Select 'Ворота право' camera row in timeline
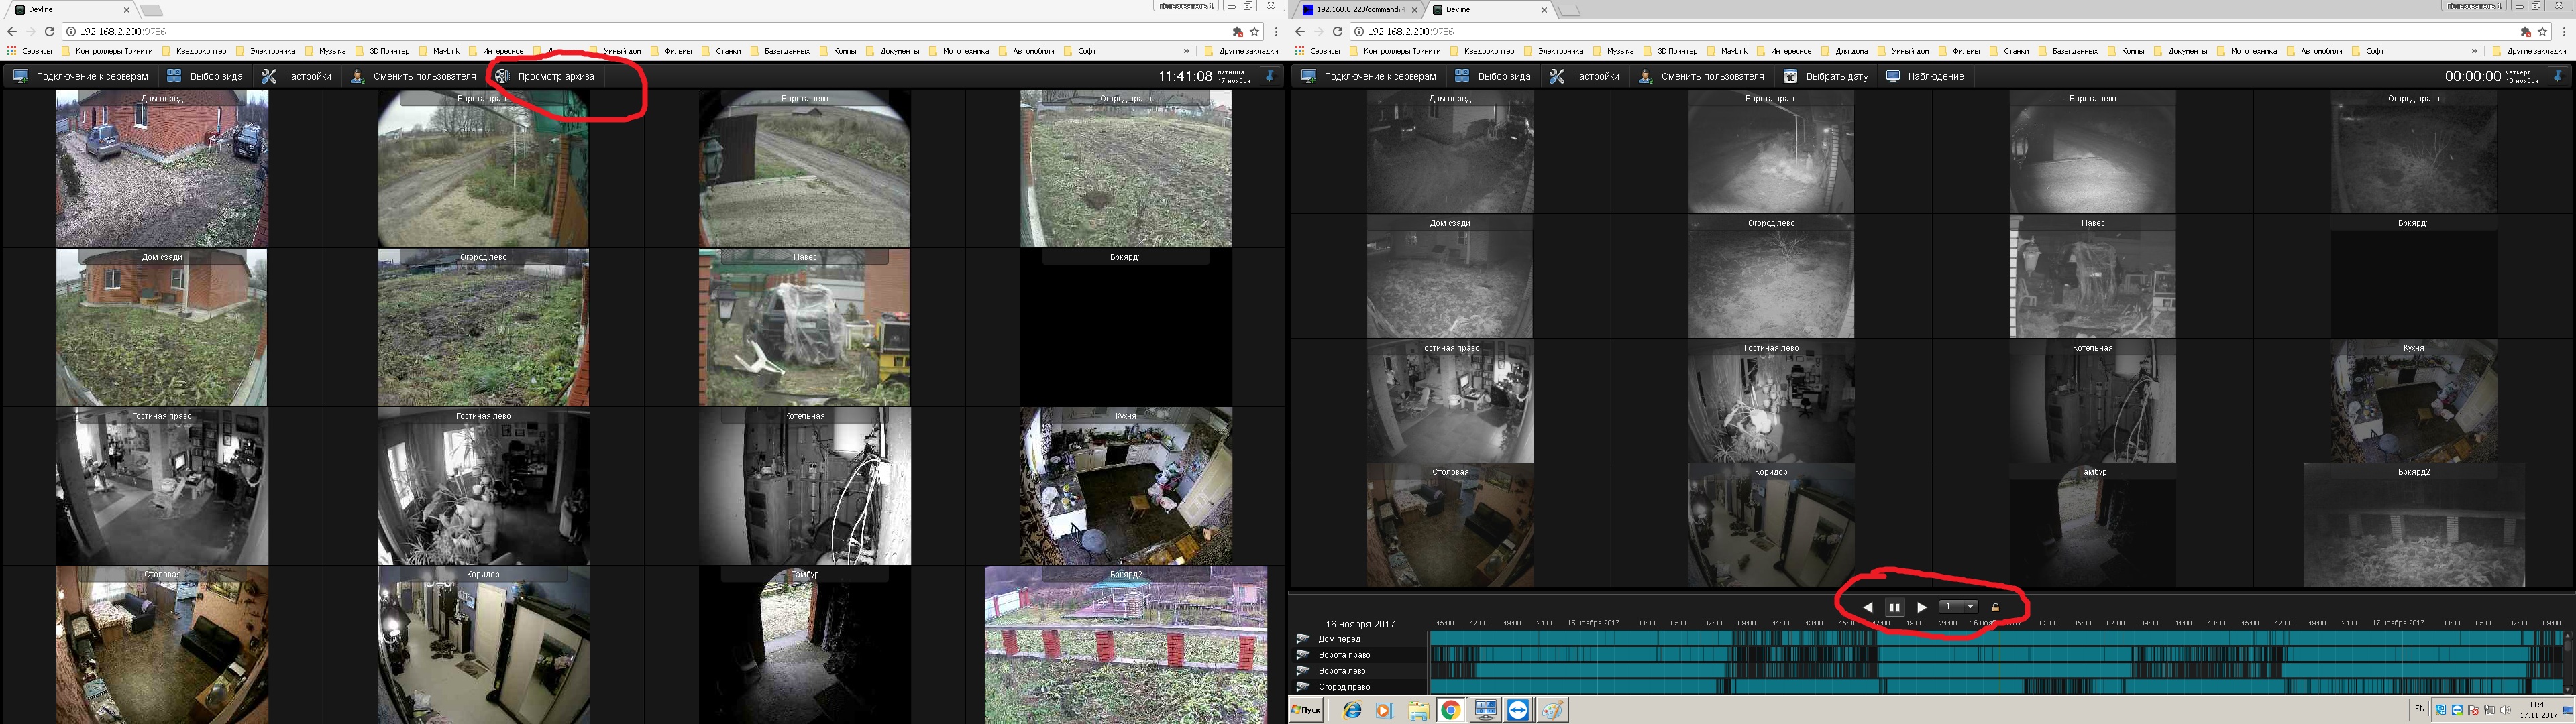 point(1344,655)
